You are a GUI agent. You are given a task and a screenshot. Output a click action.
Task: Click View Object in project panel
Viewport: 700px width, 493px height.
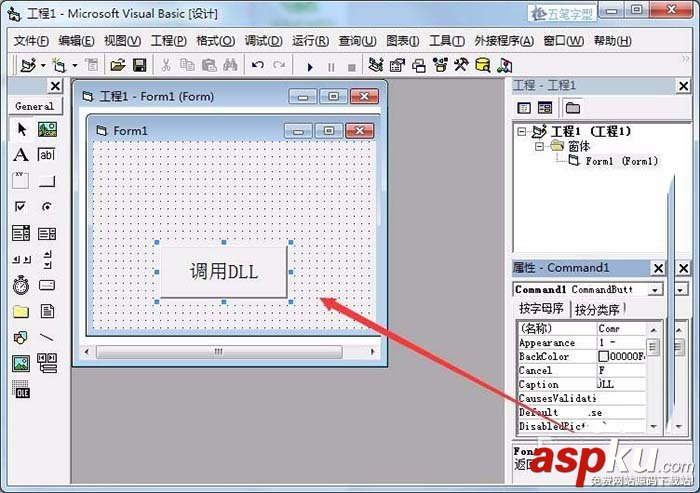tap(545, 108)
